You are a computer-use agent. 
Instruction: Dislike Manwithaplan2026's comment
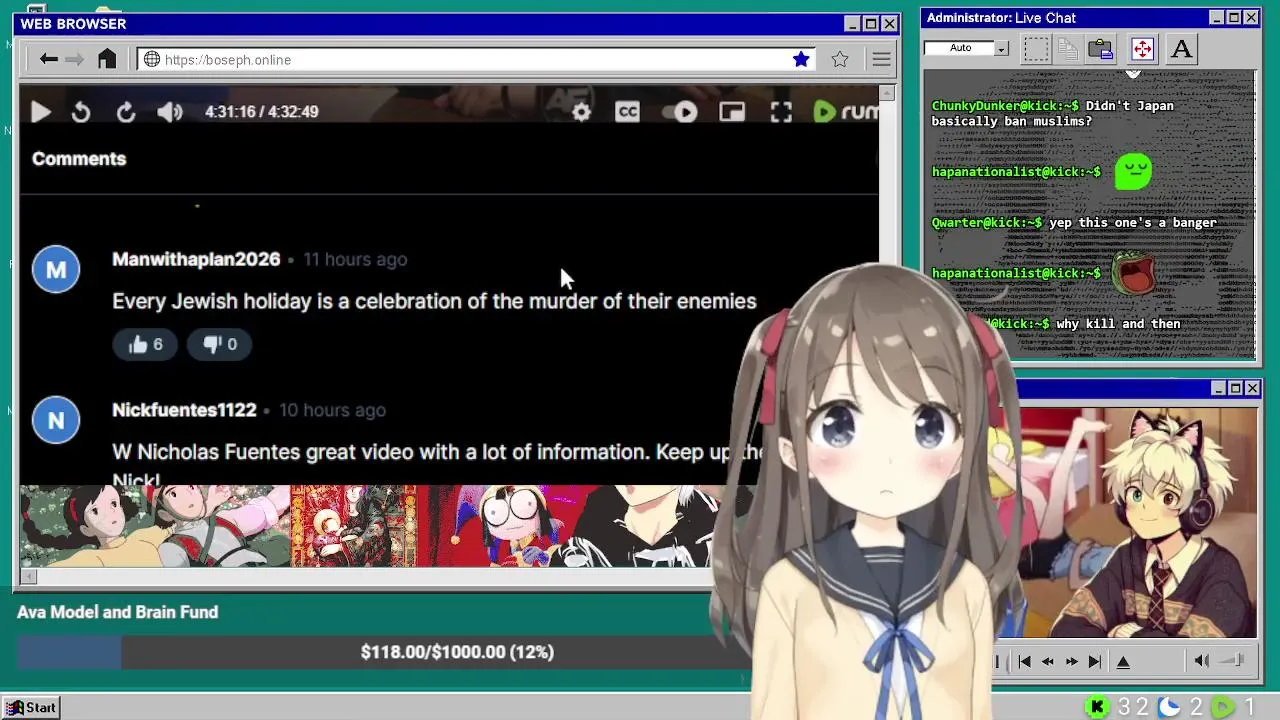pos(220,344)
